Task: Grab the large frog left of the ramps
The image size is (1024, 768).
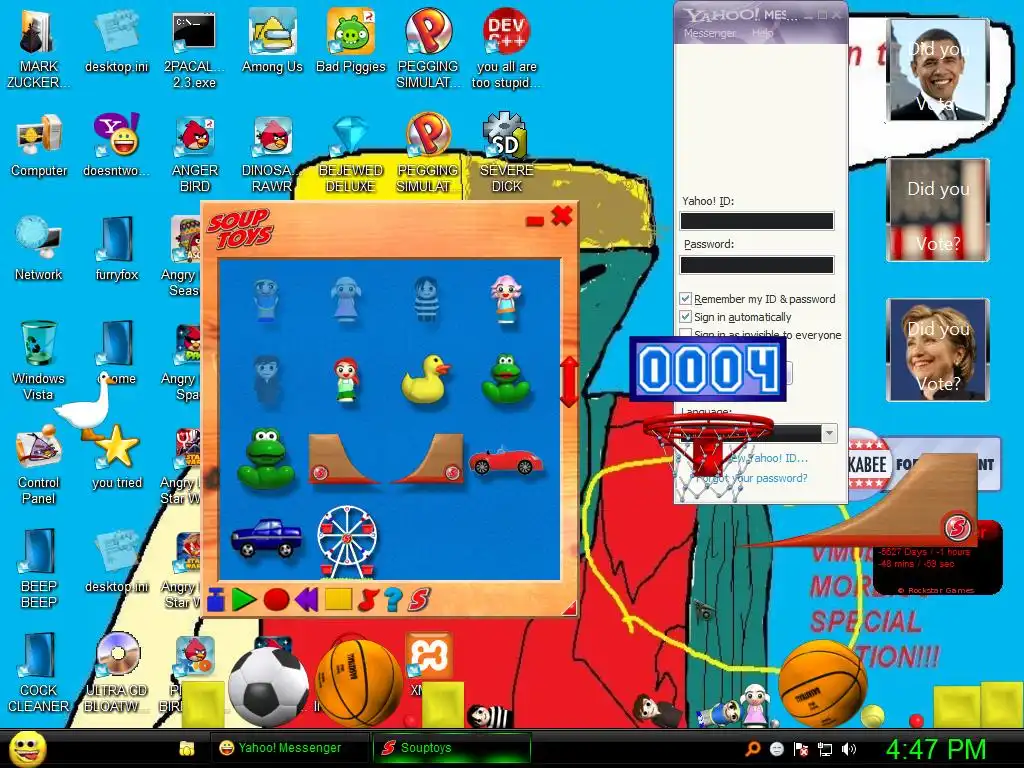Action: pyautogui.click(x=264, y=458)
